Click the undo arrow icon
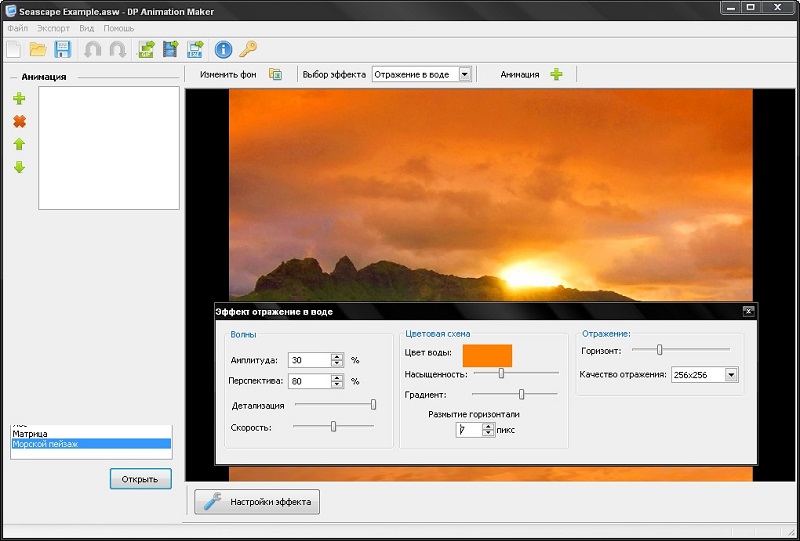 (92, 50)
